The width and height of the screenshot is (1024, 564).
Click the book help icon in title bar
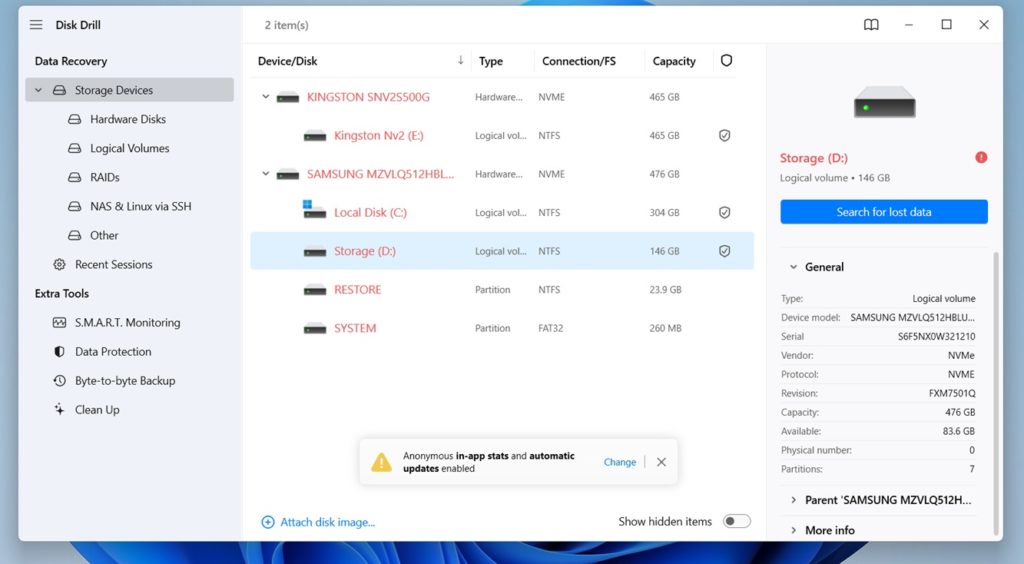pos(871,25)
